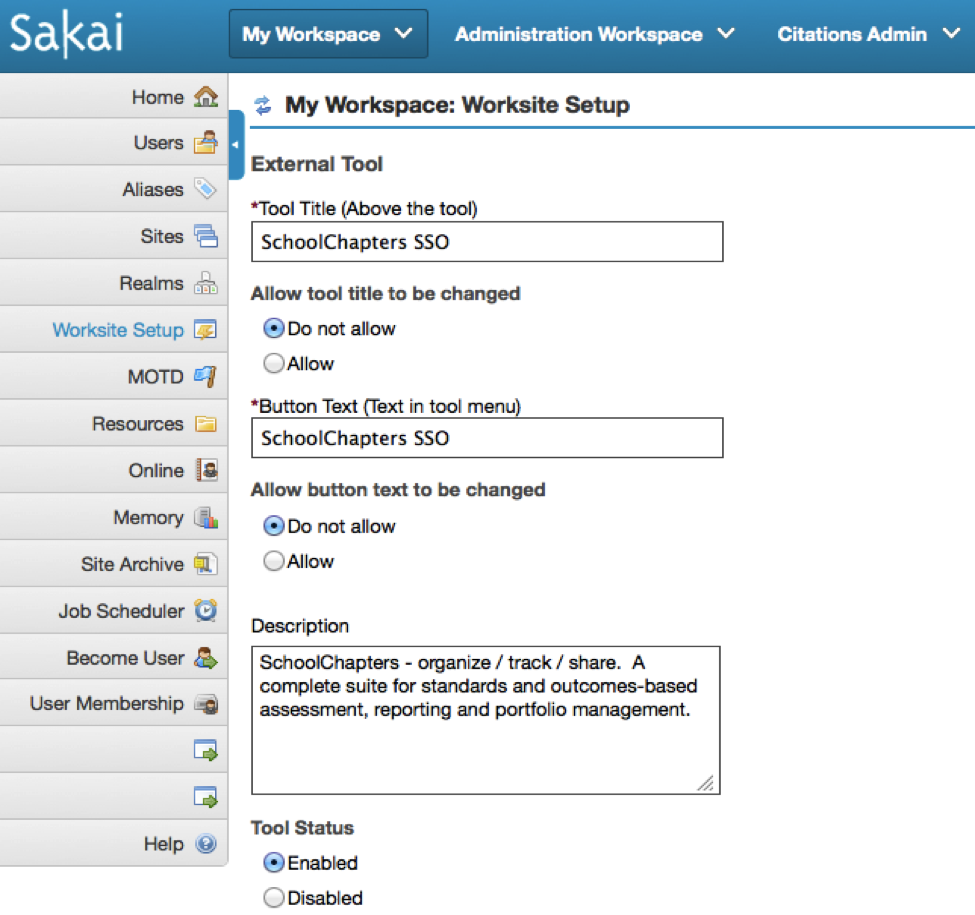Switch to the Citations Admin tab
975x915 pixels.
[852, 34]
